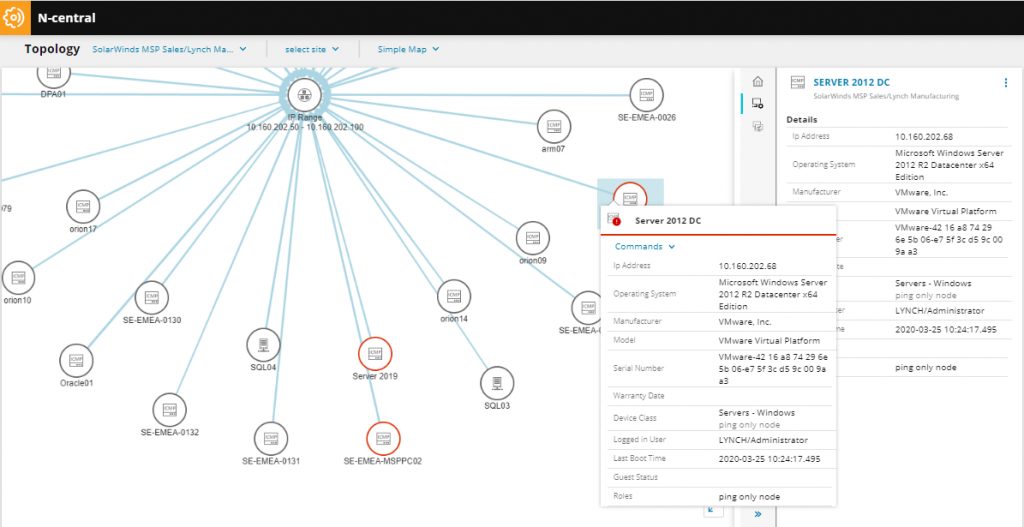Select the IP Range hub node
1024x527 pixels.
(304, 95)
